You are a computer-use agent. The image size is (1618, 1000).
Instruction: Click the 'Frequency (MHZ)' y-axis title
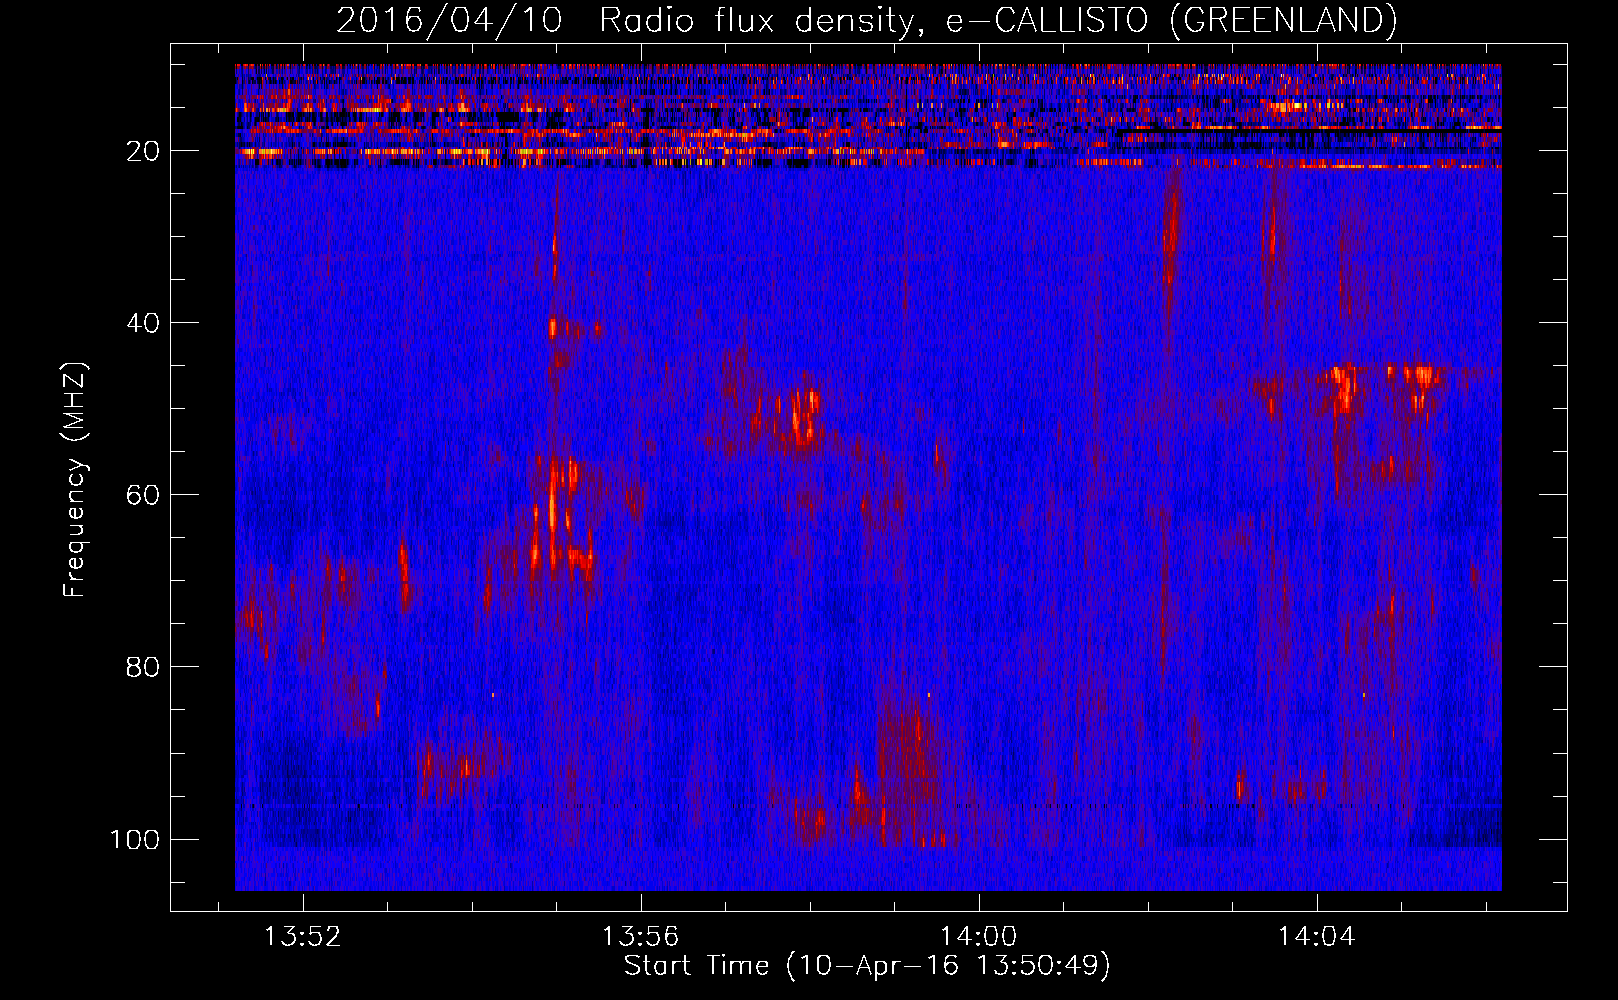click(75, 480)
